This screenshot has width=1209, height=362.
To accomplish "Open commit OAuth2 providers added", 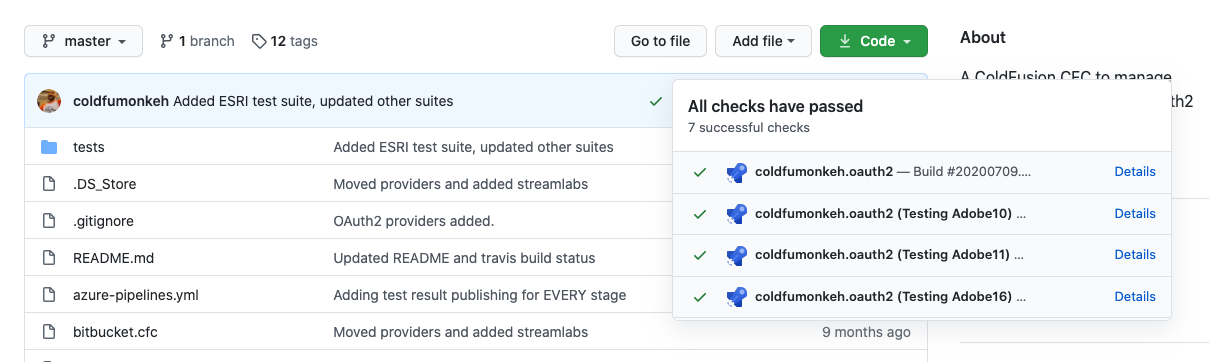I will (x=414, y=221).
